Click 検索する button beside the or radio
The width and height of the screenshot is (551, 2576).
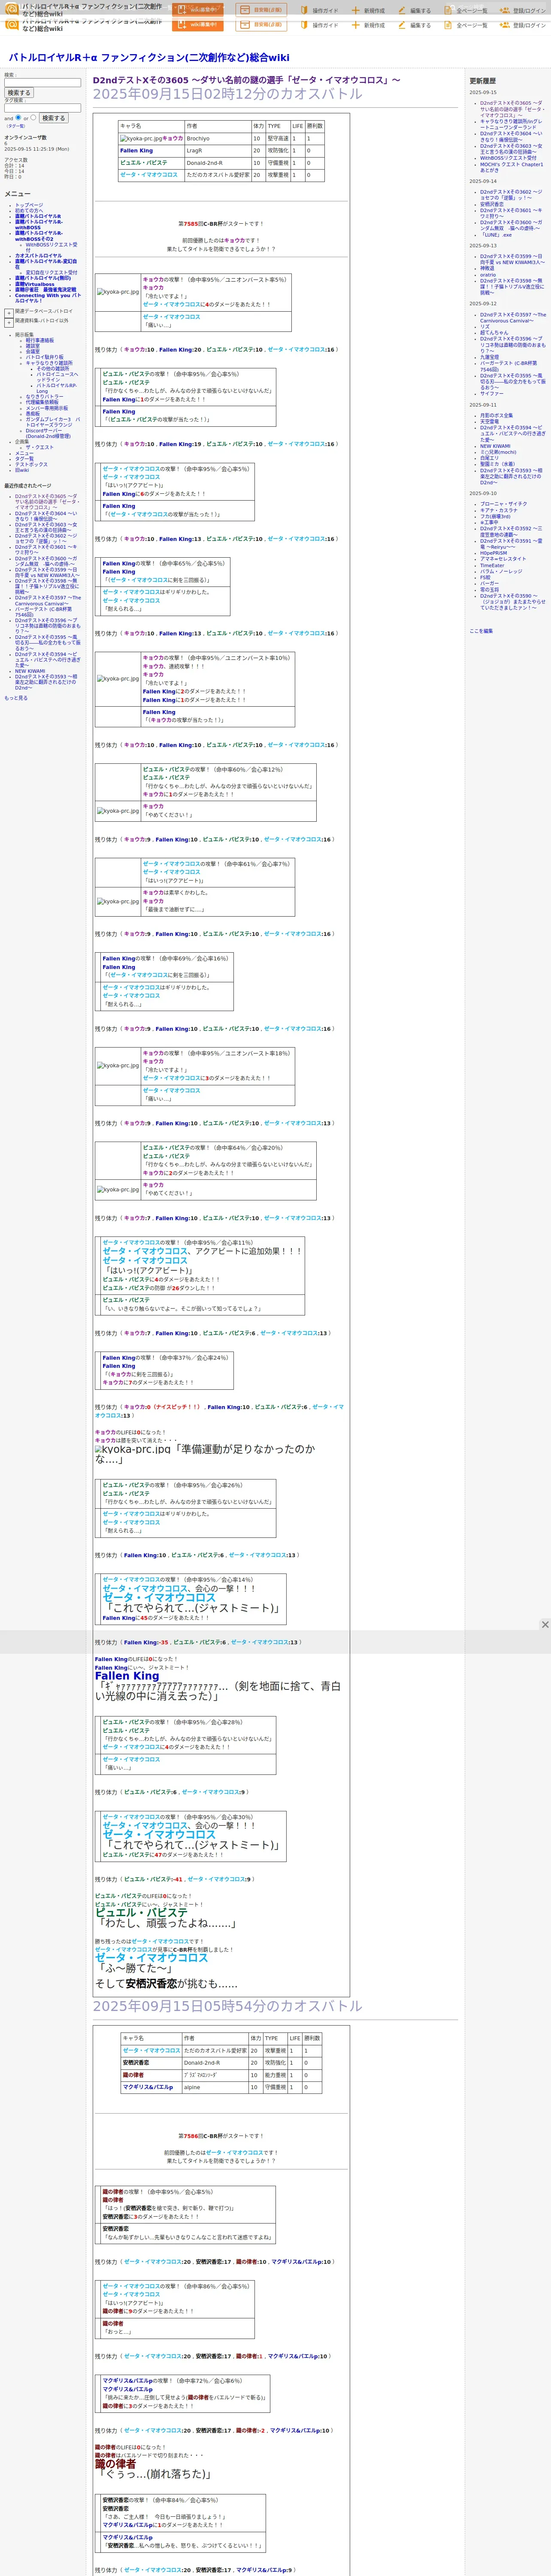click(53, 118)
